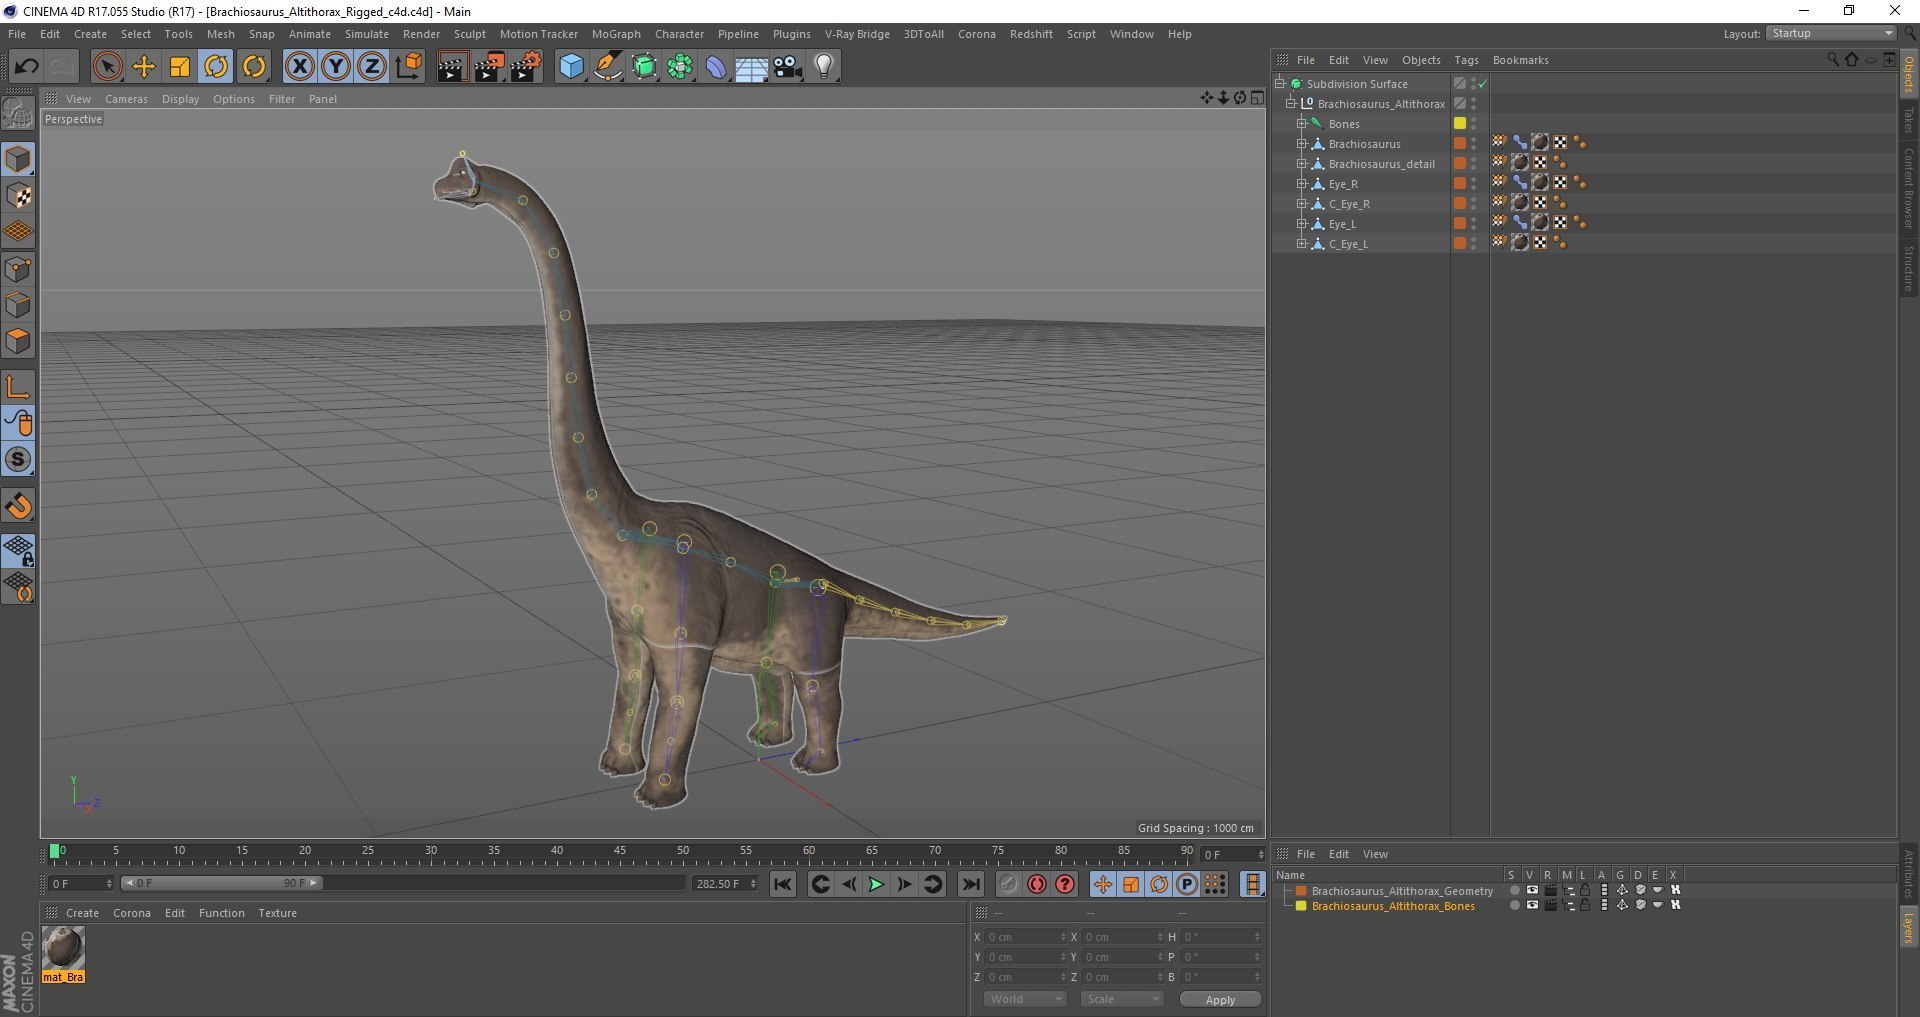The width and height of the screenshot is (1920, 1017).
Task: Open the Simulate menu
Action: click(x=367, y=34)
